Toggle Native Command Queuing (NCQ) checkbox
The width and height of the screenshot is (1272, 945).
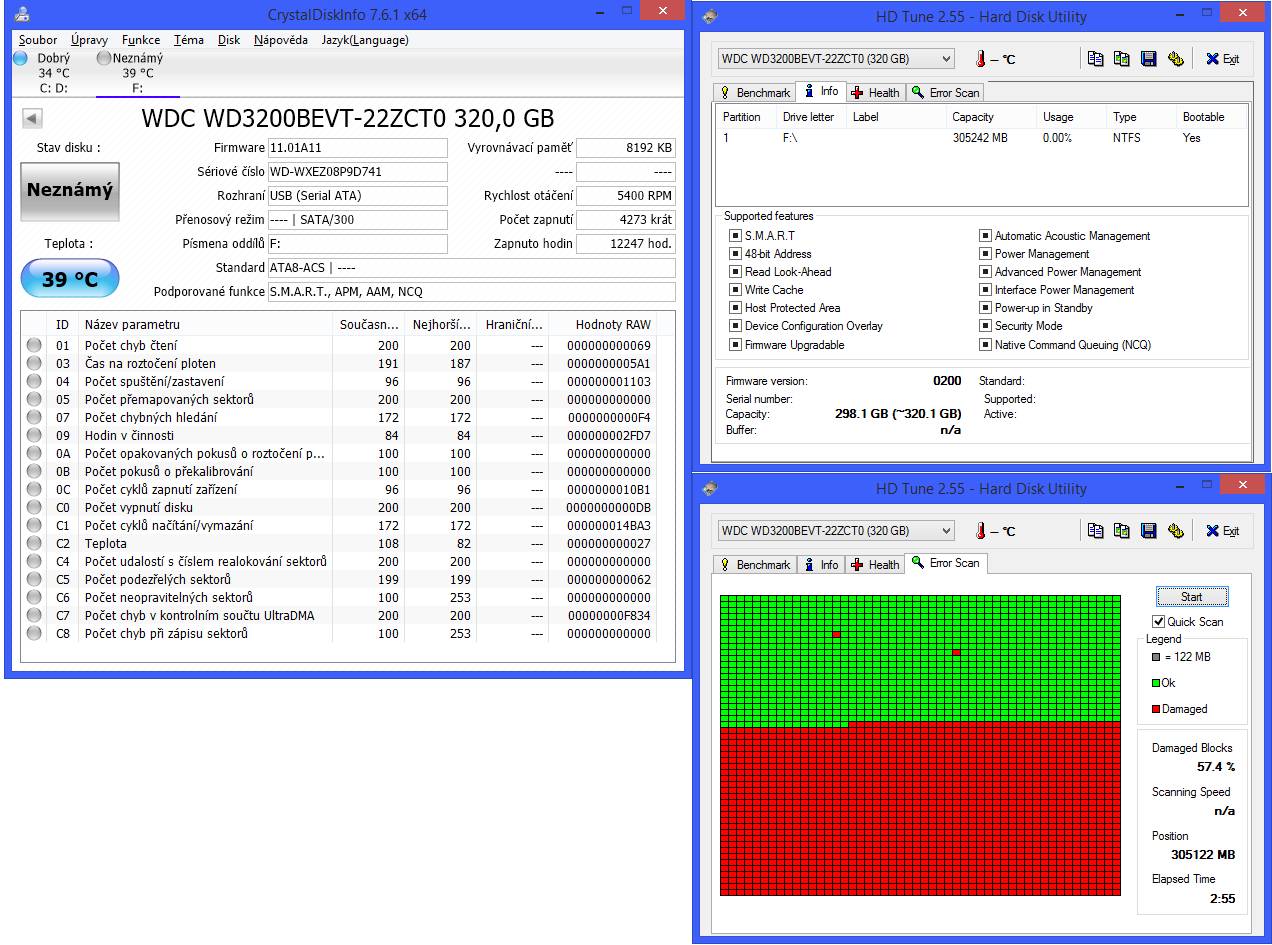pos(985,345)
